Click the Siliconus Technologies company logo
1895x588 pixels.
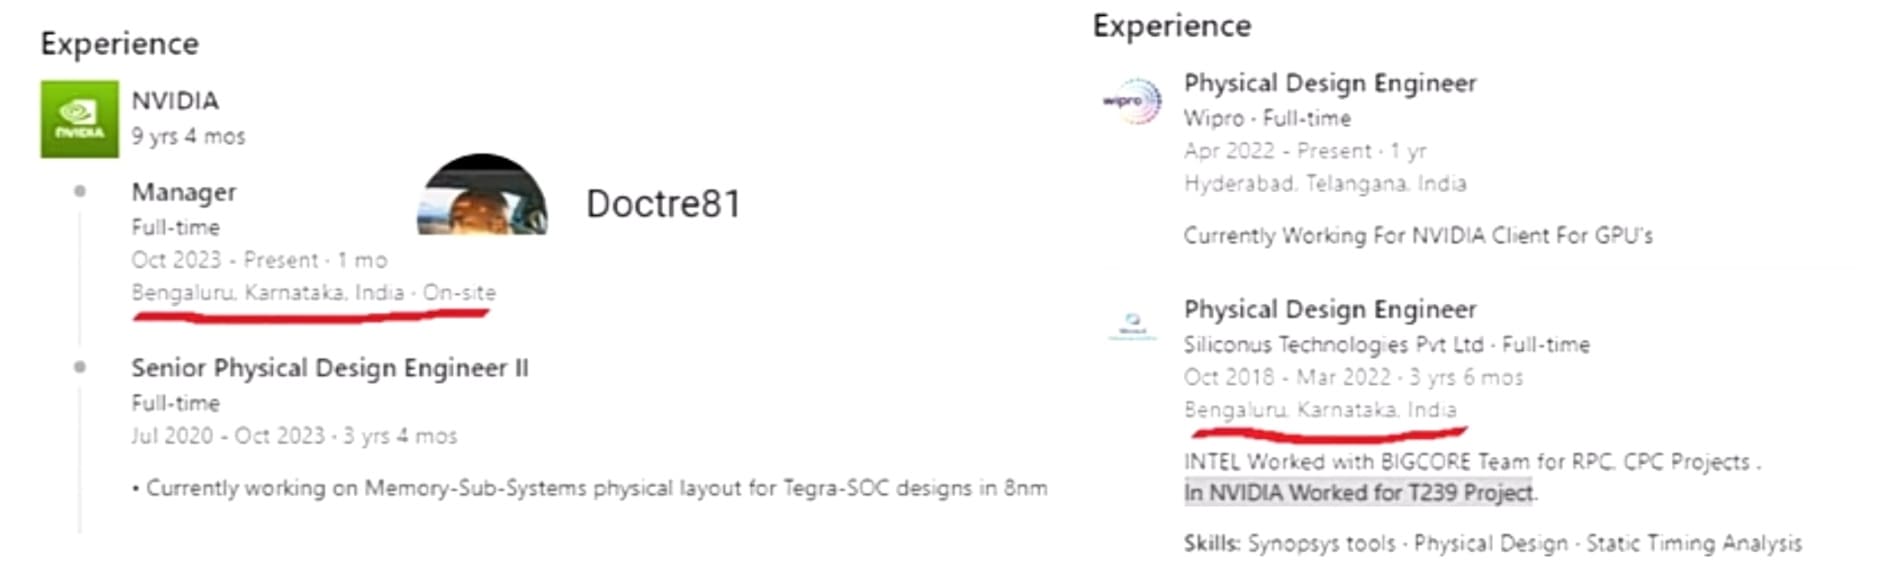point(1132,325)
